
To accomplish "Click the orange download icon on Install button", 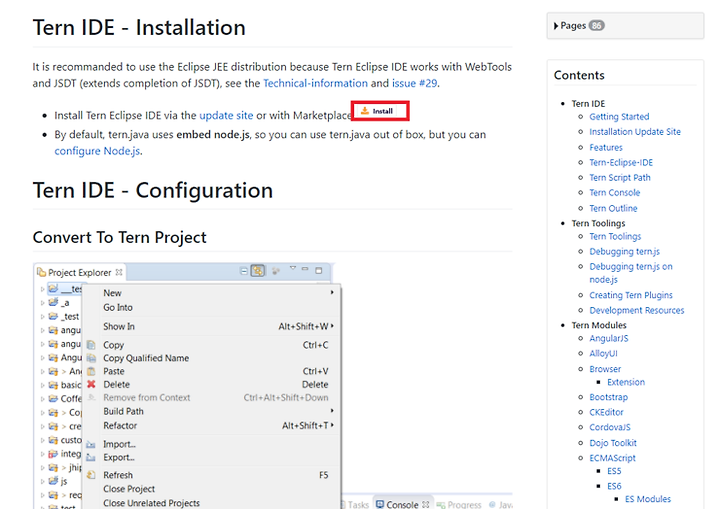I will point(365,111).
